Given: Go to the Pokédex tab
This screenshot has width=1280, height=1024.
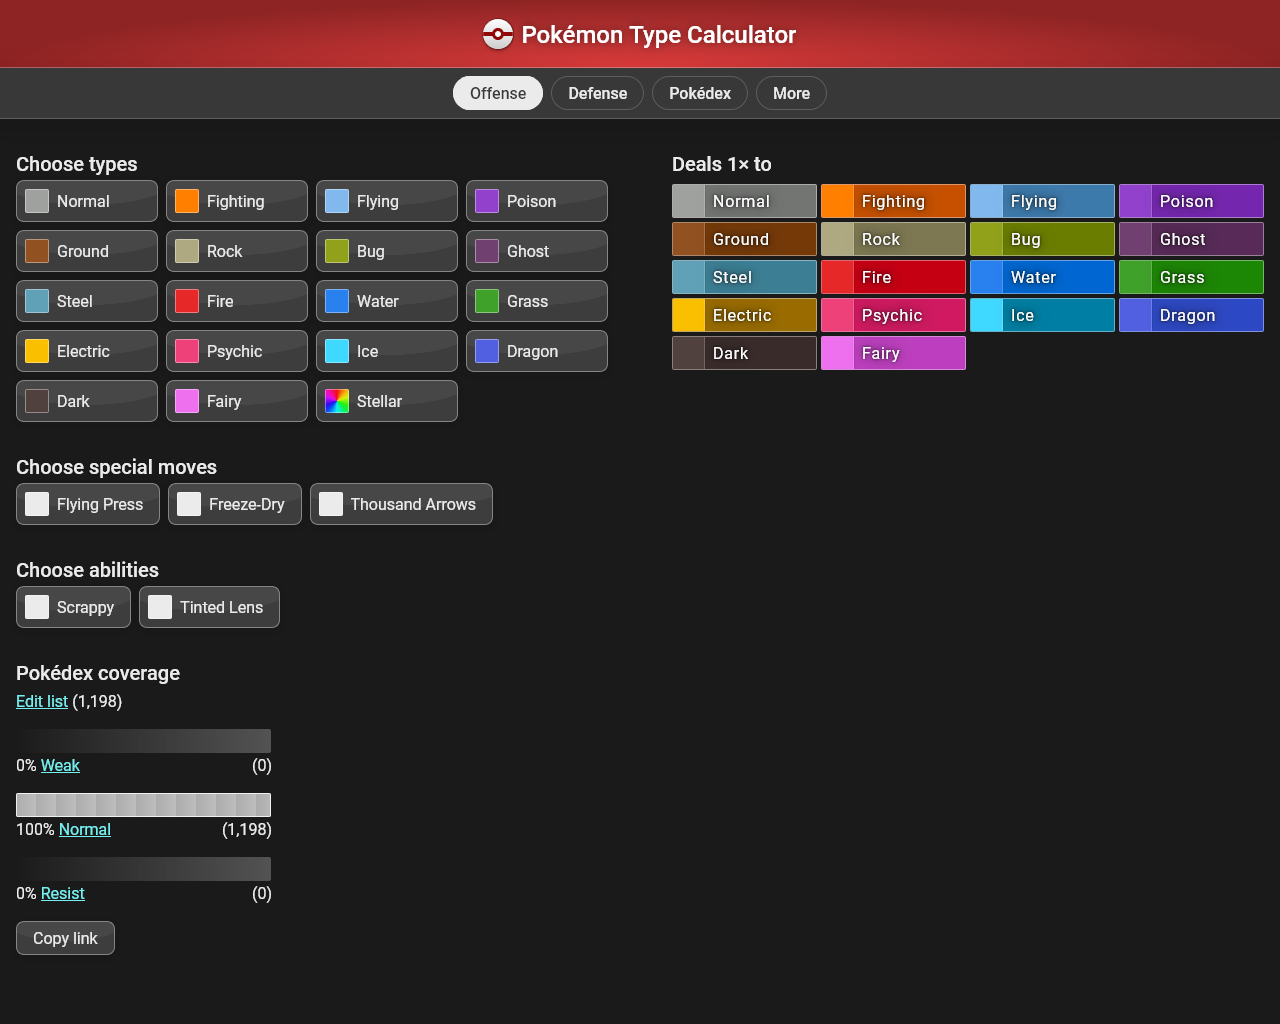Looking at the screenshot, I should point(700,93).
